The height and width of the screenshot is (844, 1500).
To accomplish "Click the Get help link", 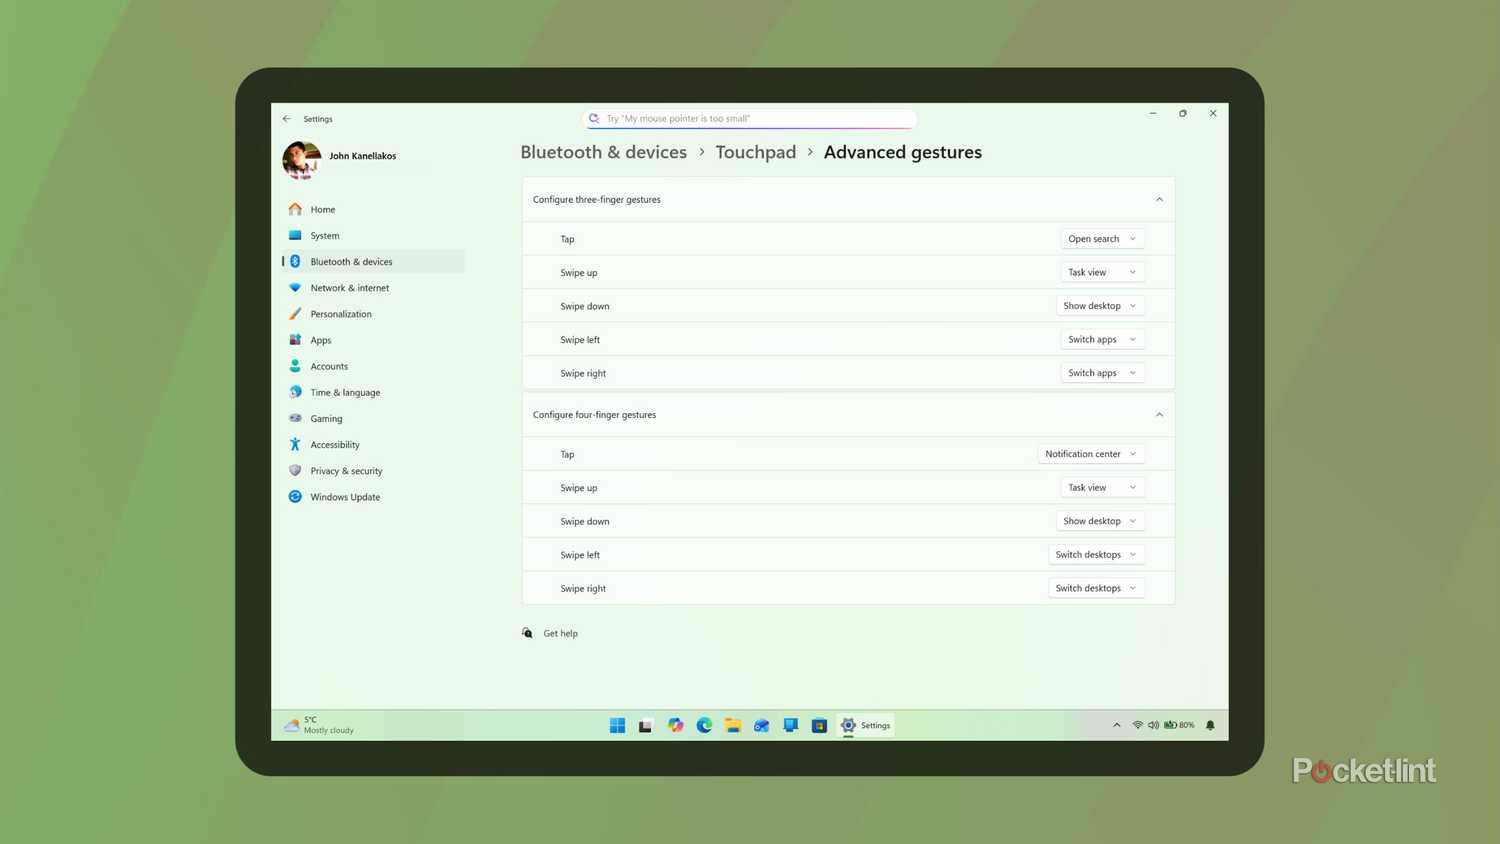I will (560, 633).
